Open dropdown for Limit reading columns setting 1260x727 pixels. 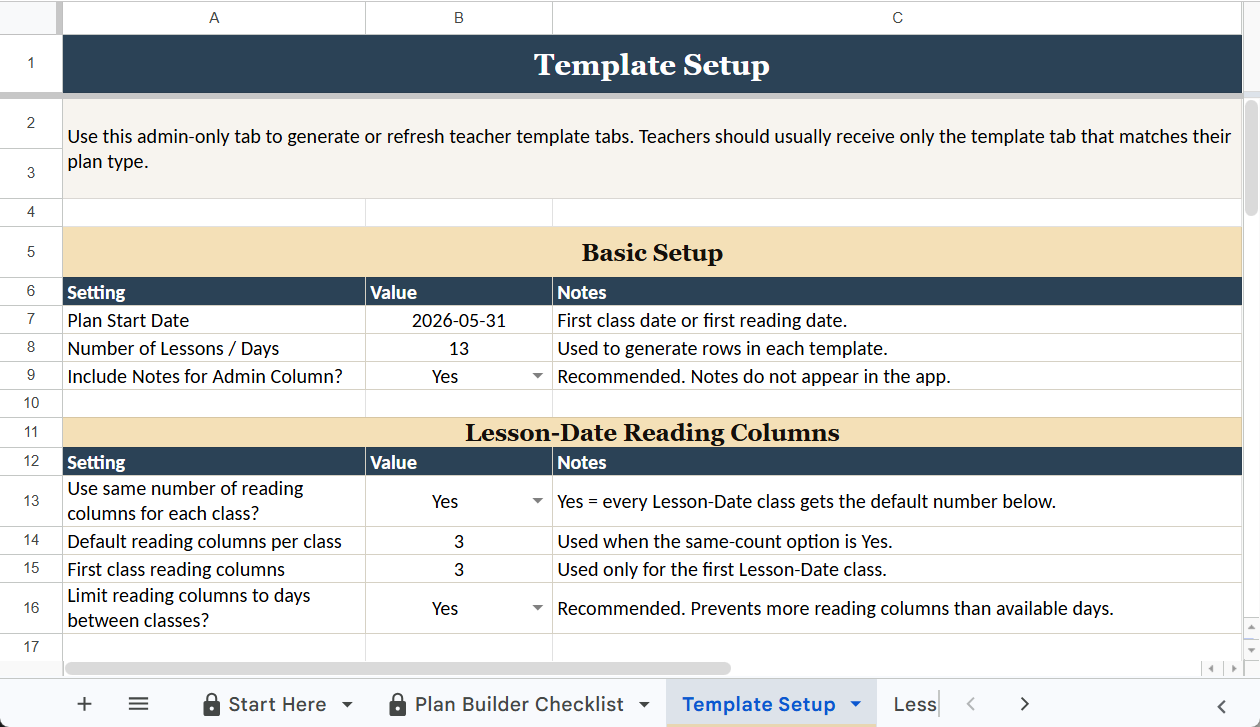coord(537,608)
